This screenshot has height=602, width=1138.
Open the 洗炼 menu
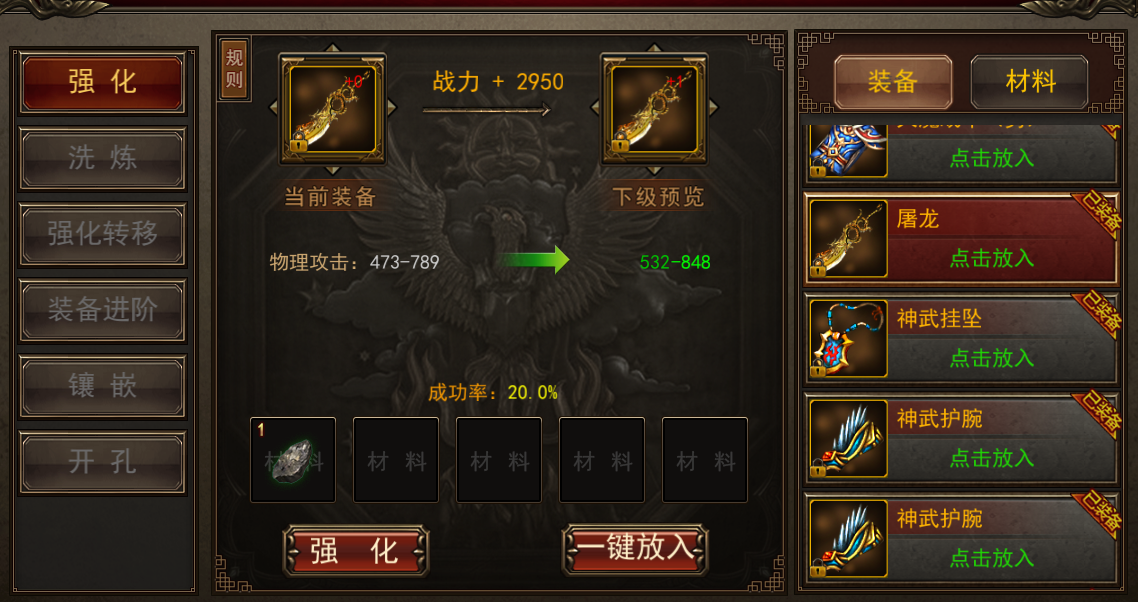102,158
